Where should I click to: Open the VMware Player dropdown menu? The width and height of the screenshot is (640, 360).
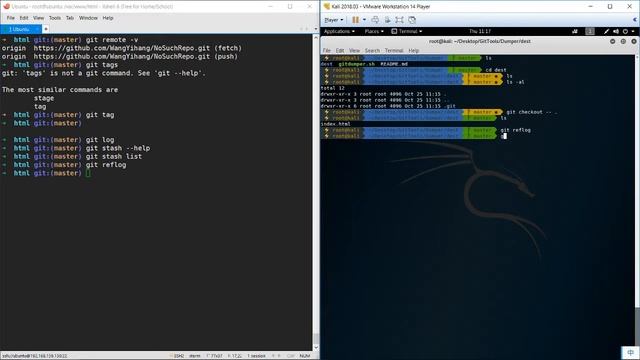point(333,20)
